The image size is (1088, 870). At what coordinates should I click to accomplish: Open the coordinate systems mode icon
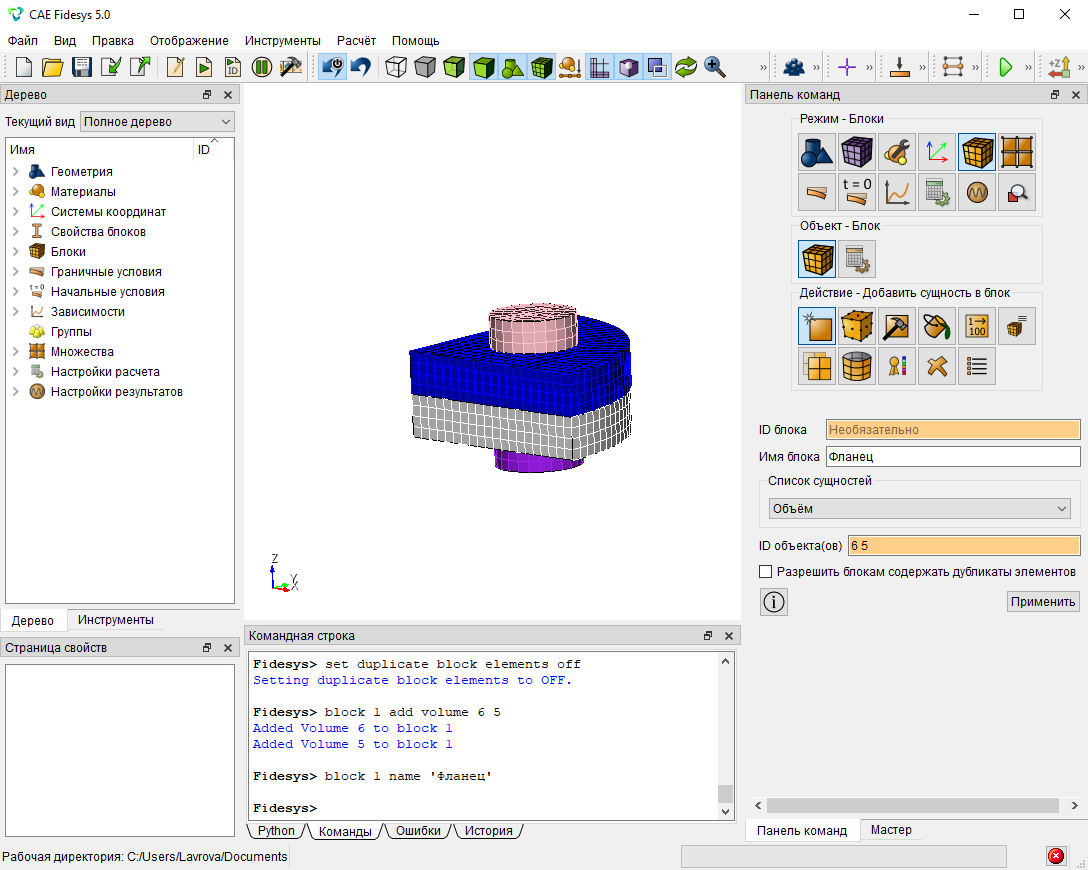point(937,152)
